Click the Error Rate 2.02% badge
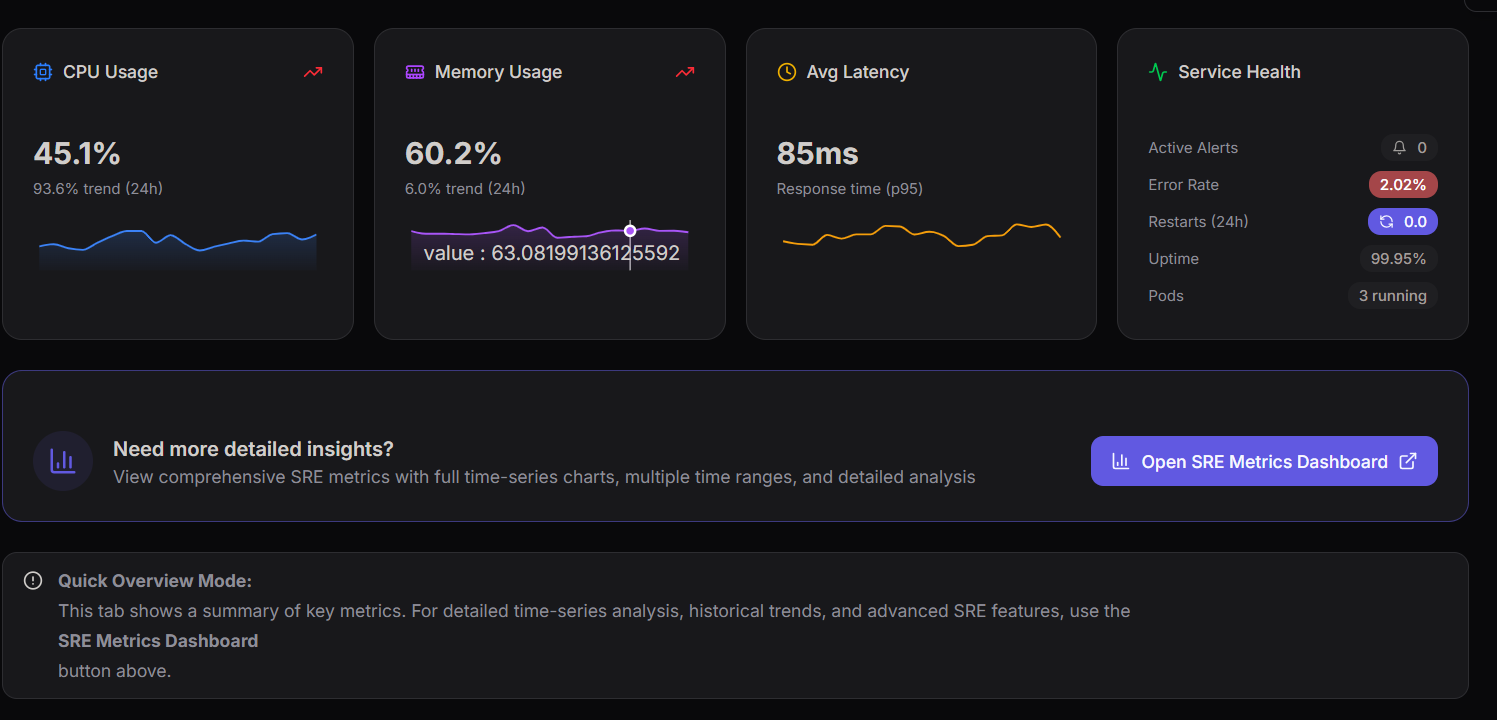This screenshot has width=1497, height=720. click(x=1403, y=184)
